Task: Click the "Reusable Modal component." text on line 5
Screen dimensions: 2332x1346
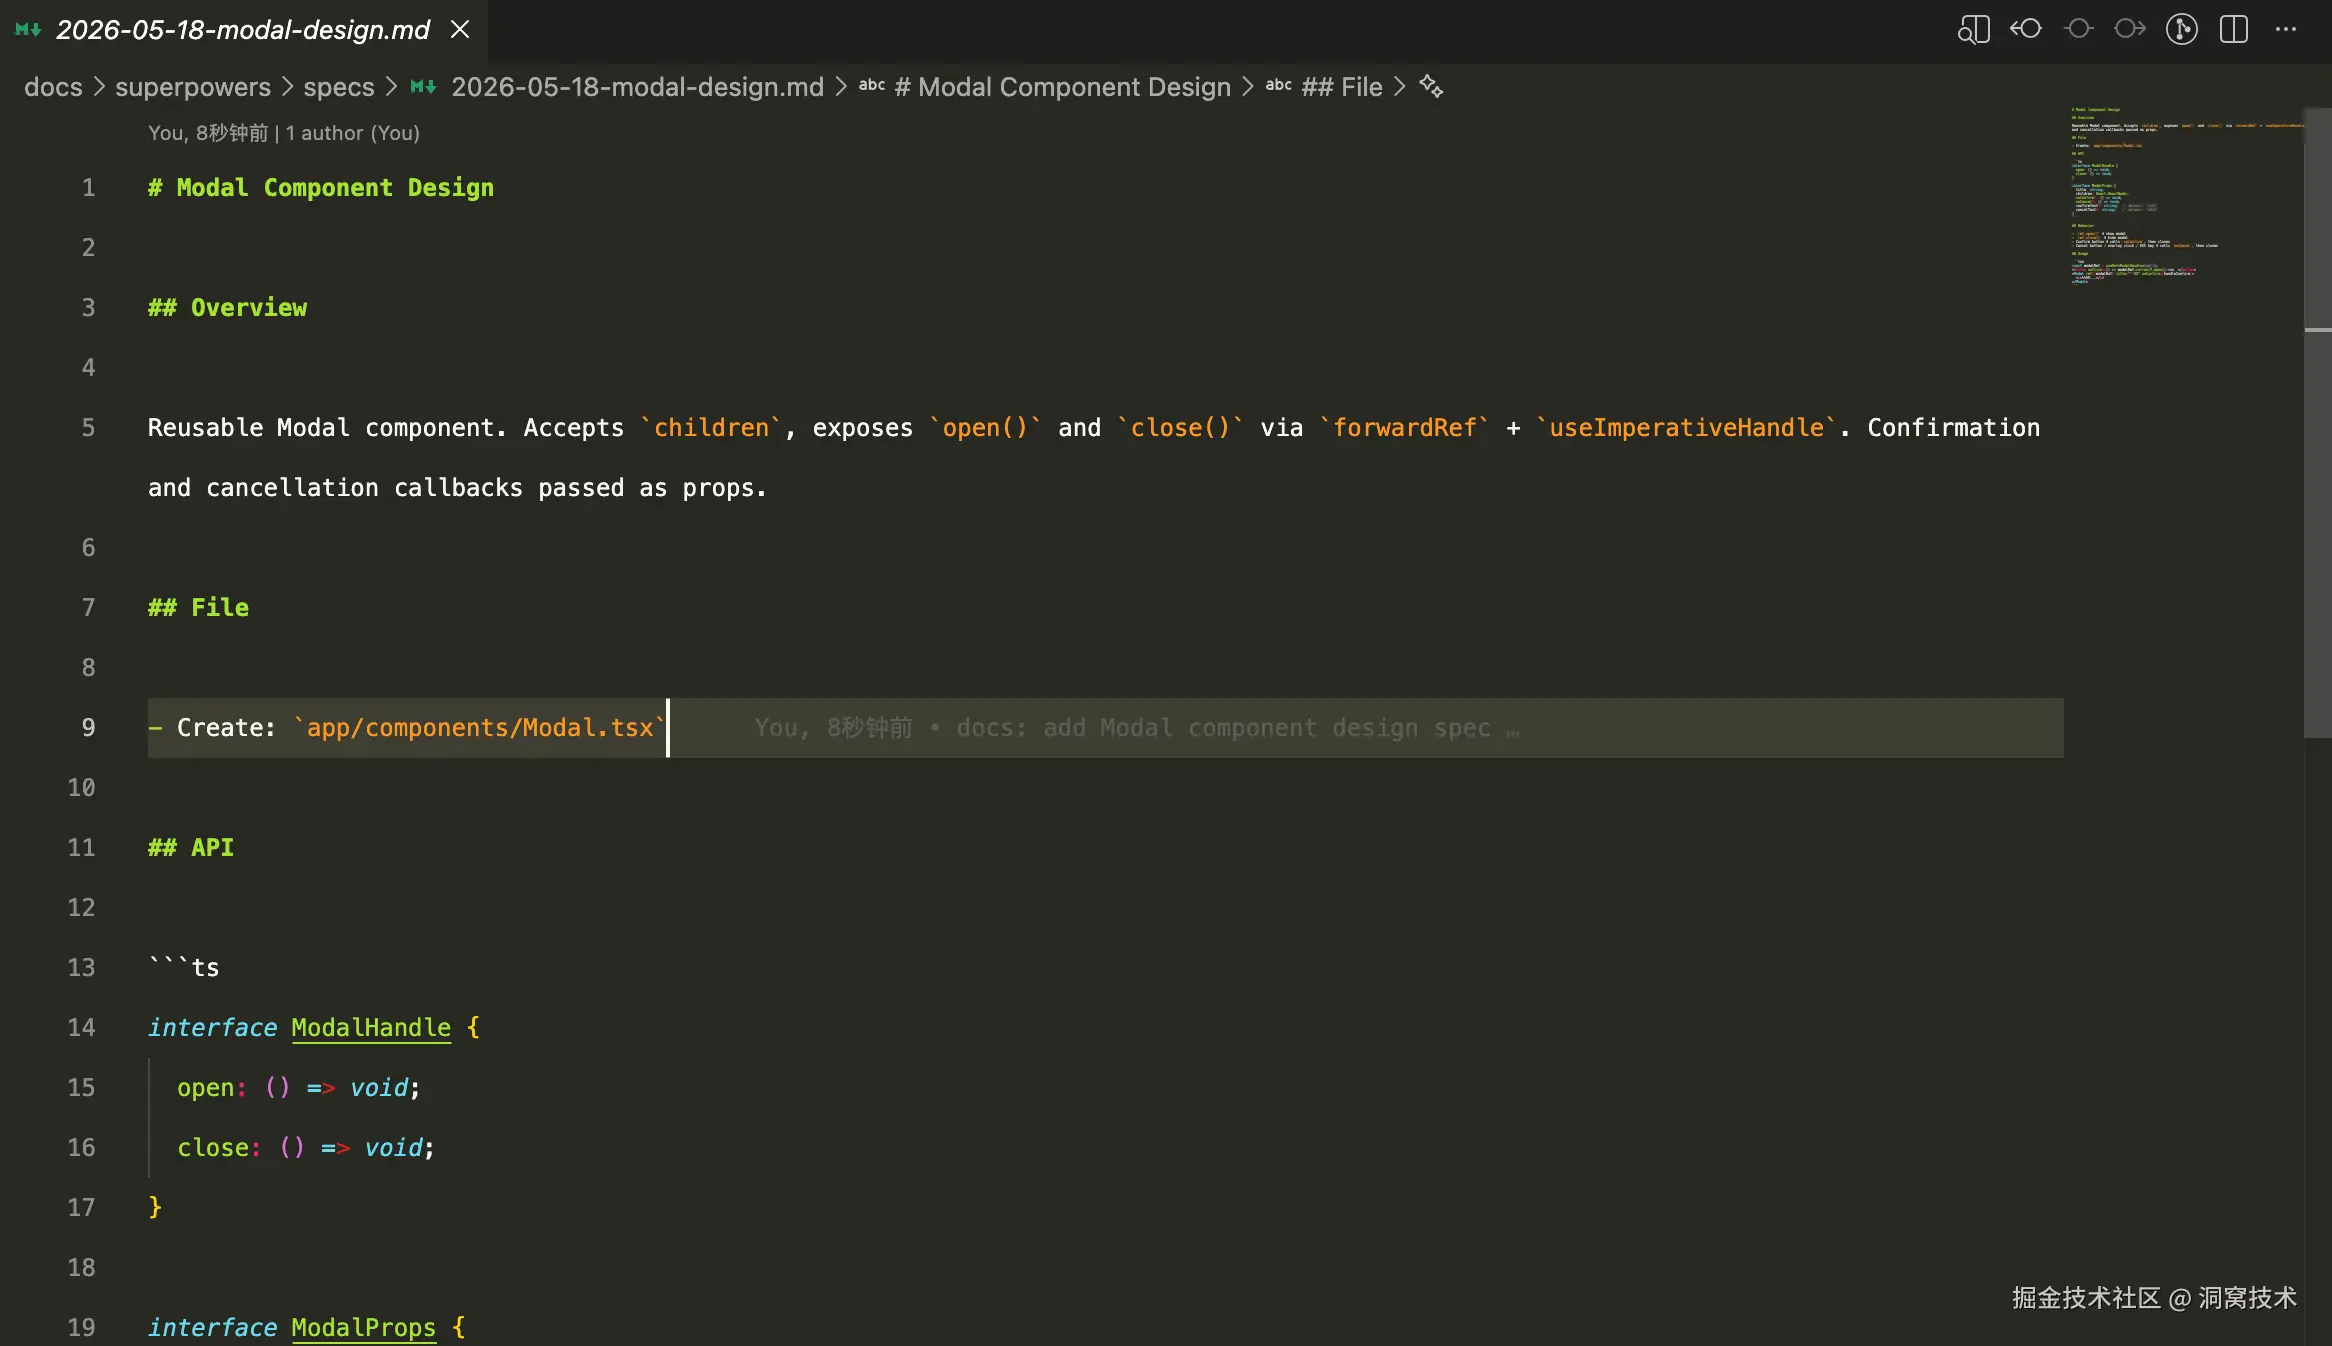Action: 327,428
